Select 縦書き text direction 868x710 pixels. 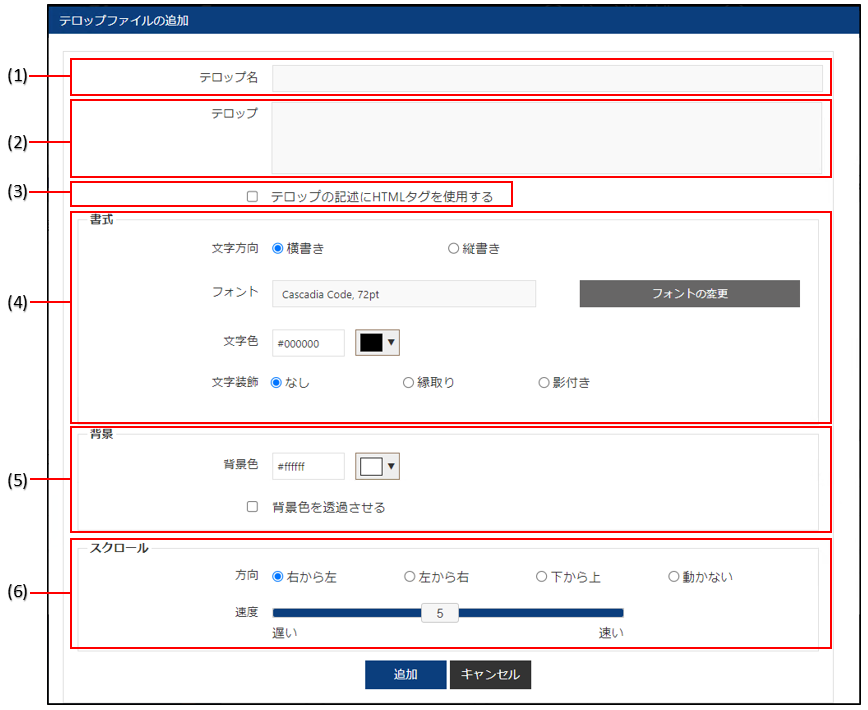[453, 248]
